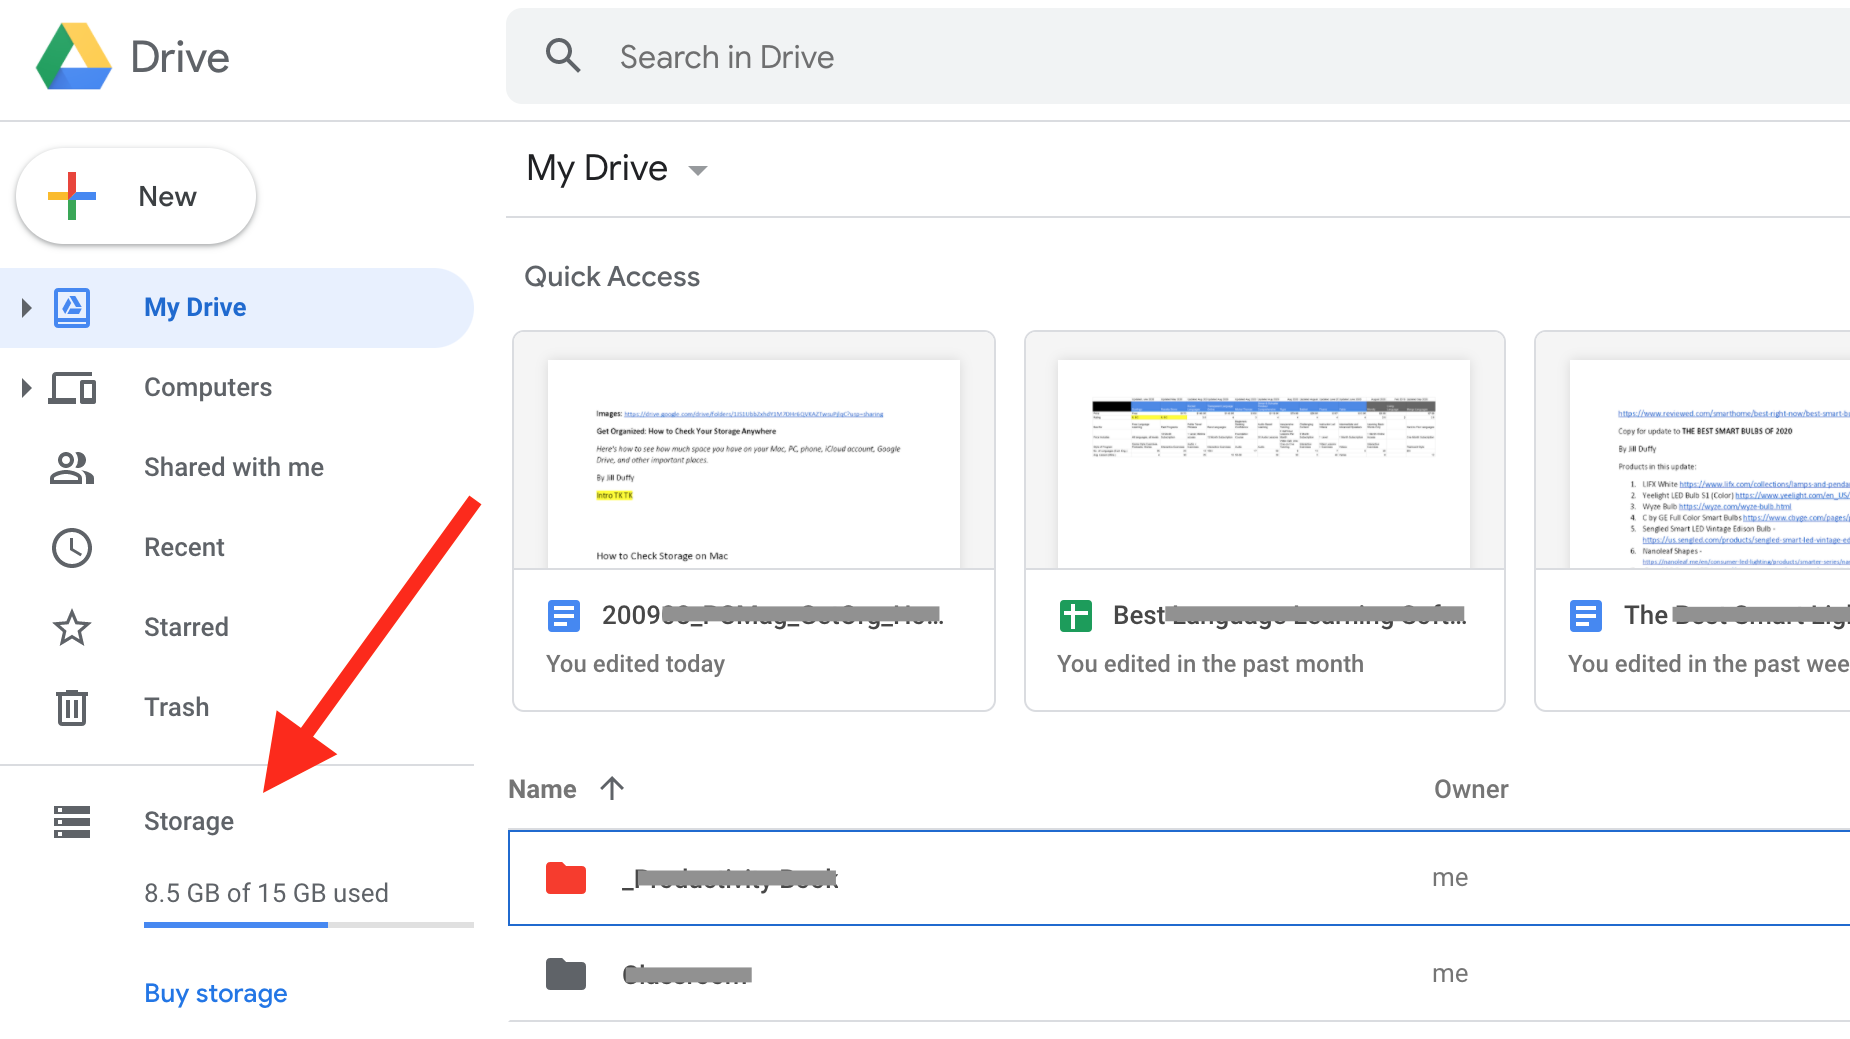Open the Recent section
This screenshot has width=1850, height=1039.
click(x=184, y=547)
